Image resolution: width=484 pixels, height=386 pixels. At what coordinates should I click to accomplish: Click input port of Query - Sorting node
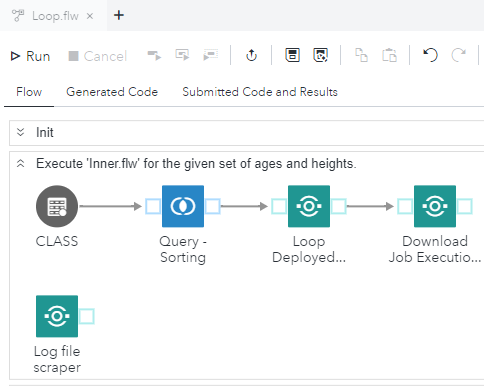click(153, 206)
